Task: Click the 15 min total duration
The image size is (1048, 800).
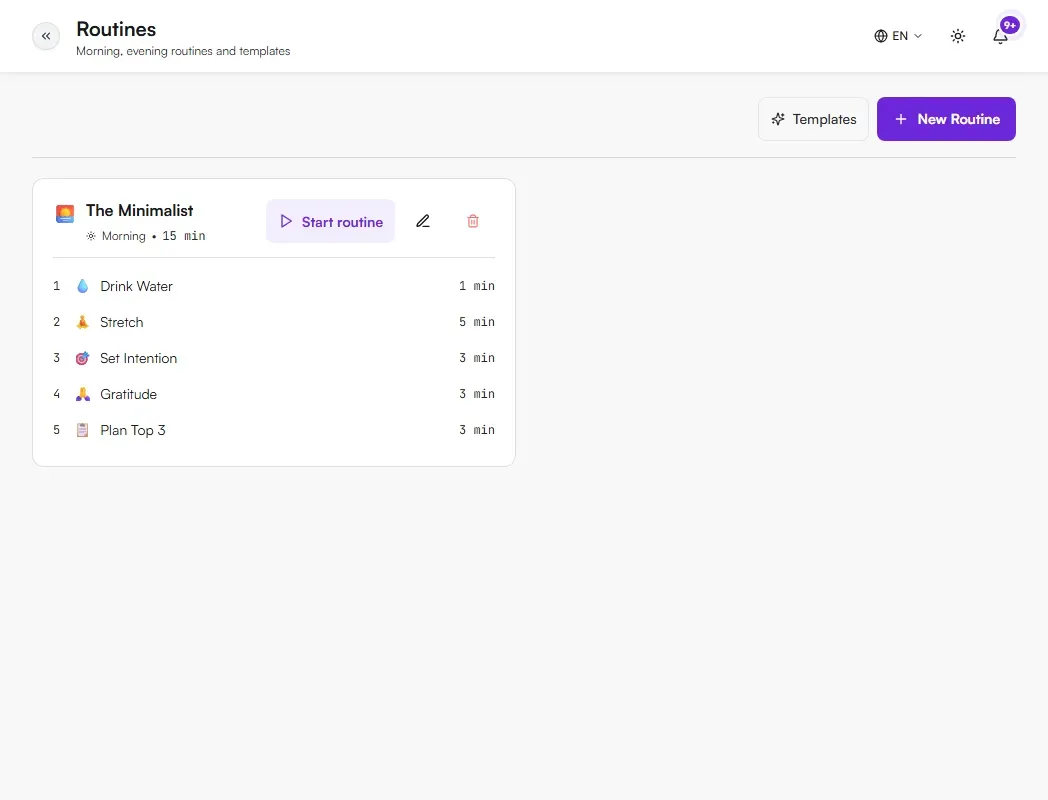Action: pos(184,236)
